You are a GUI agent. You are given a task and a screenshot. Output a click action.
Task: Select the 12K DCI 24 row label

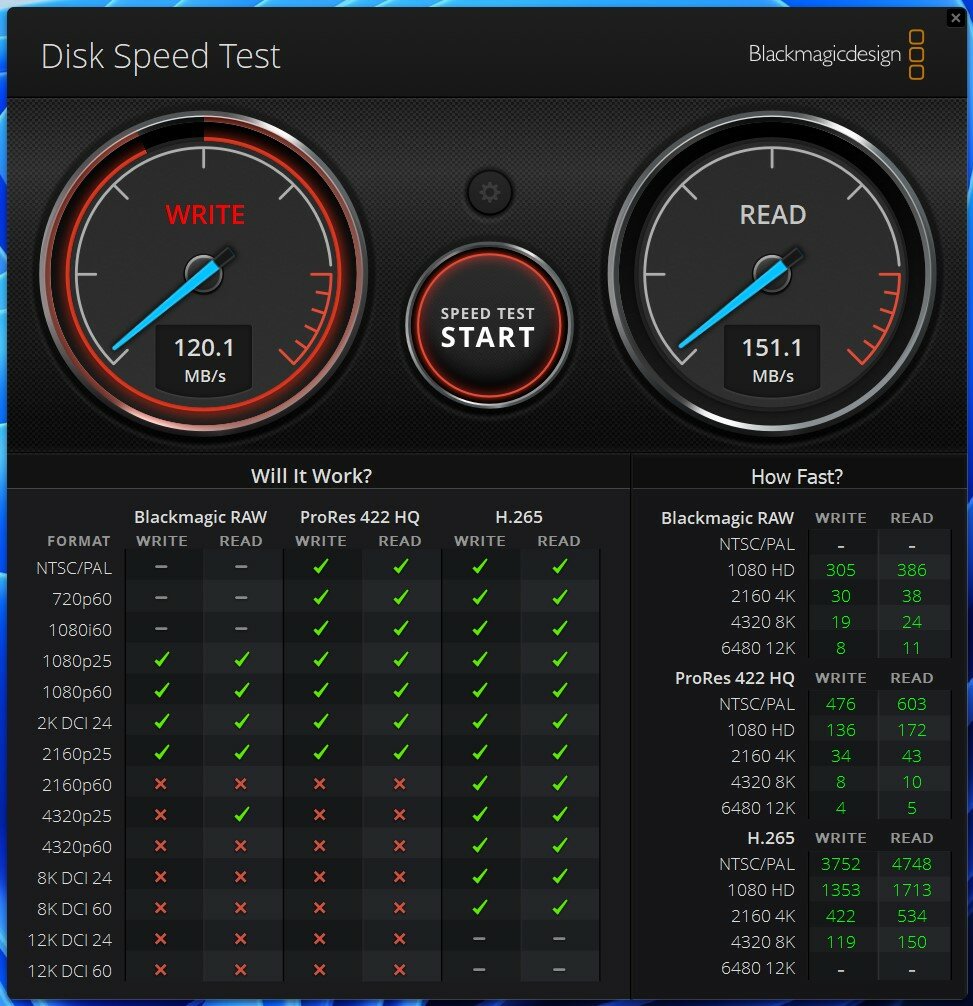(x=70, y=940)
